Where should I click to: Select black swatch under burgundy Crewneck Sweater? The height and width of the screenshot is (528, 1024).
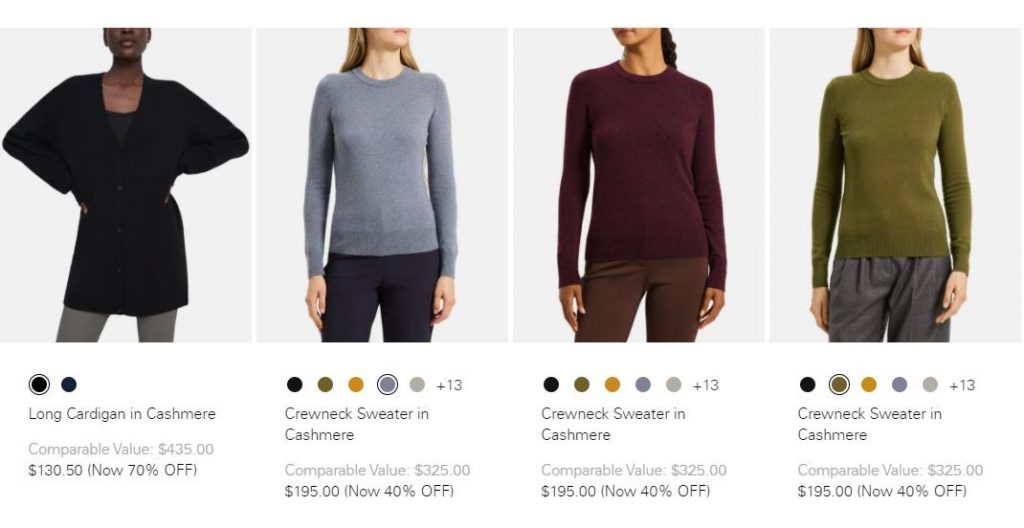pos(551,384)
